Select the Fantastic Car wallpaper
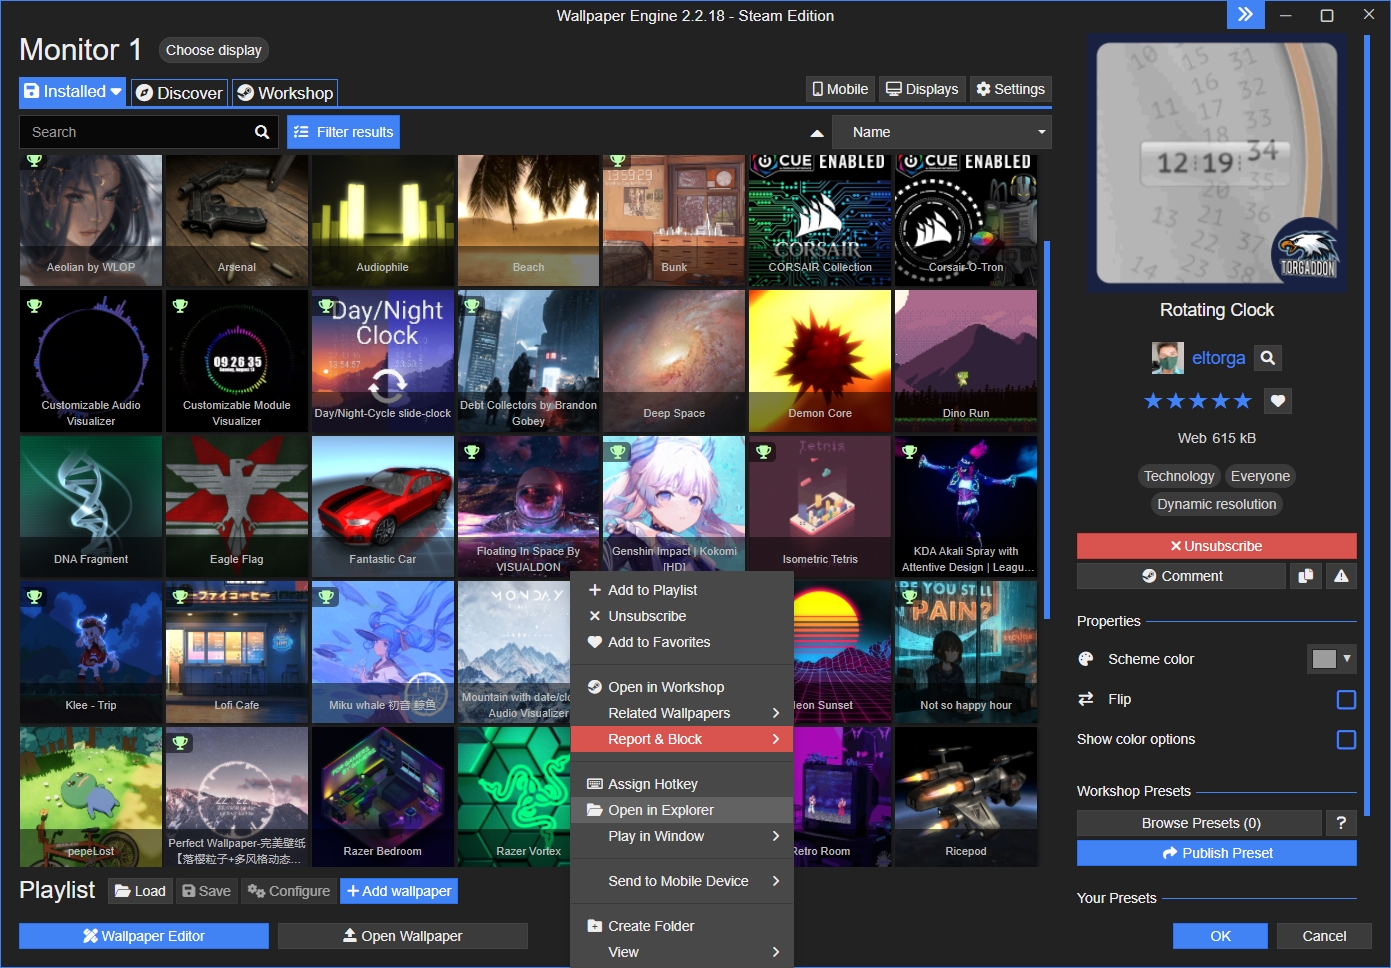 point(383,507)
